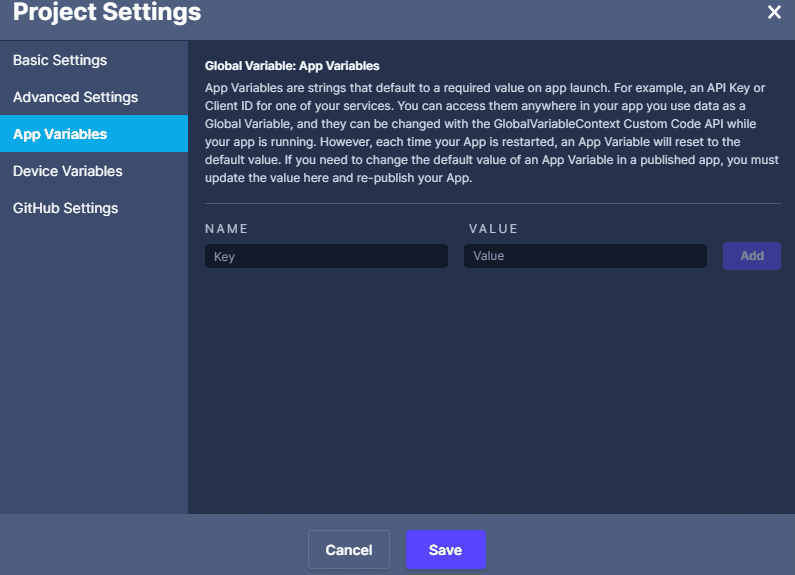Screen dimensions: 795x575
Task: Open GitHub Settings in the sidebar
Action: (x=65, y=208)
